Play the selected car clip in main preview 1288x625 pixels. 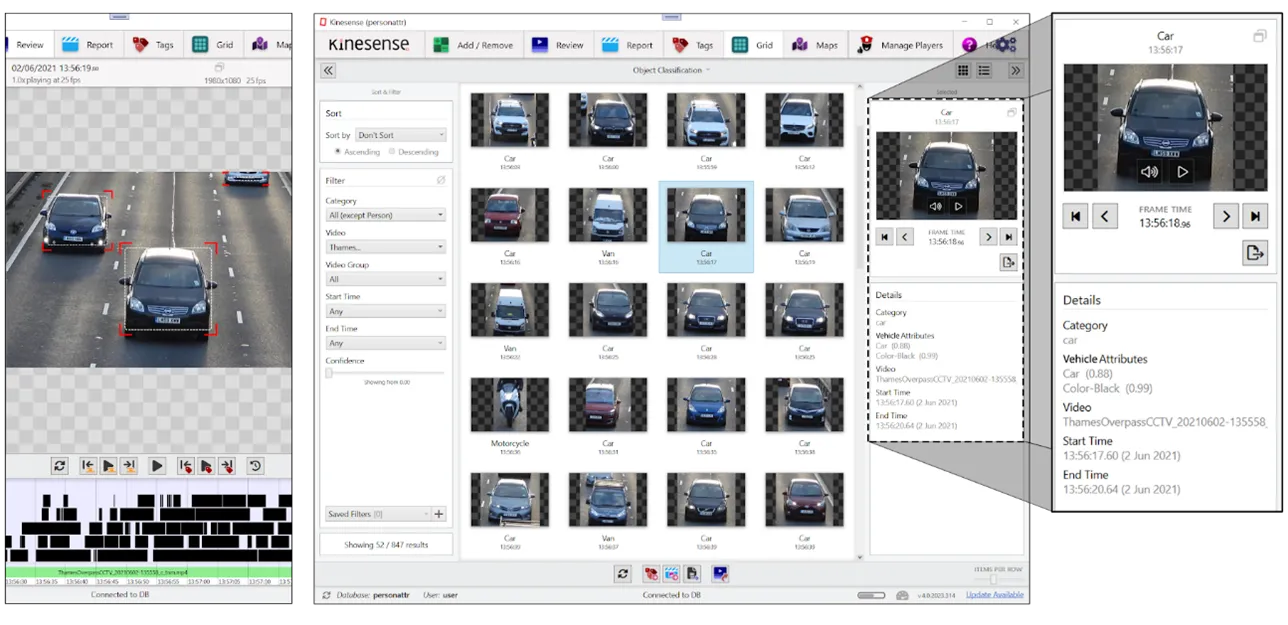[x=959, y=207]
